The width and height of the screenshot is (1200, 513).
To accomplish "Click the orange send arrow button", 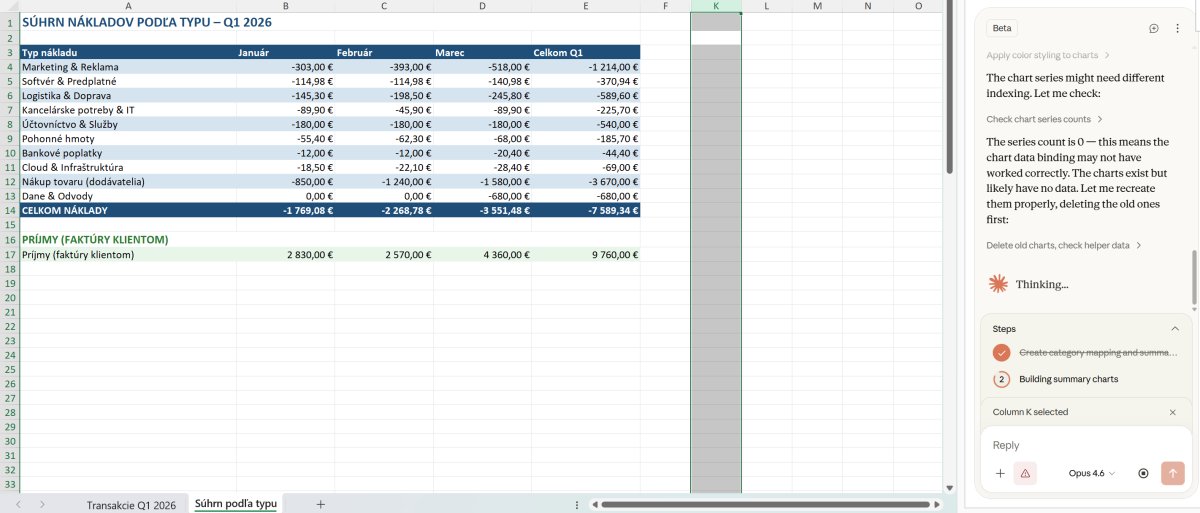I will coord(1172,473).
